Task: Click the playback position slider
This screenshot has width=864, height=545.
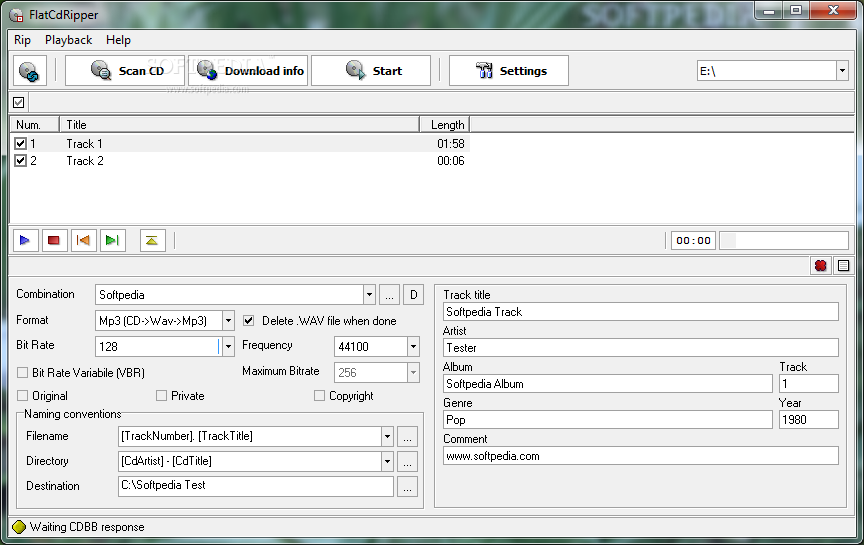Action: [784, 240]
